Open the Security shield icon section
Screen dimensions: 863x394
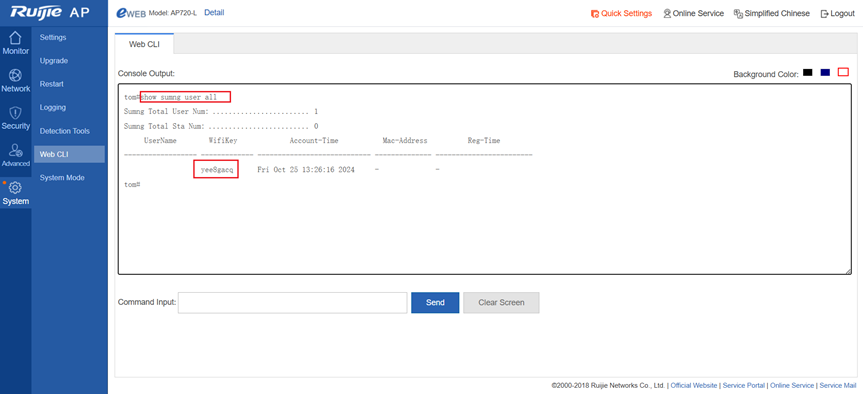(x=15, y=118)
